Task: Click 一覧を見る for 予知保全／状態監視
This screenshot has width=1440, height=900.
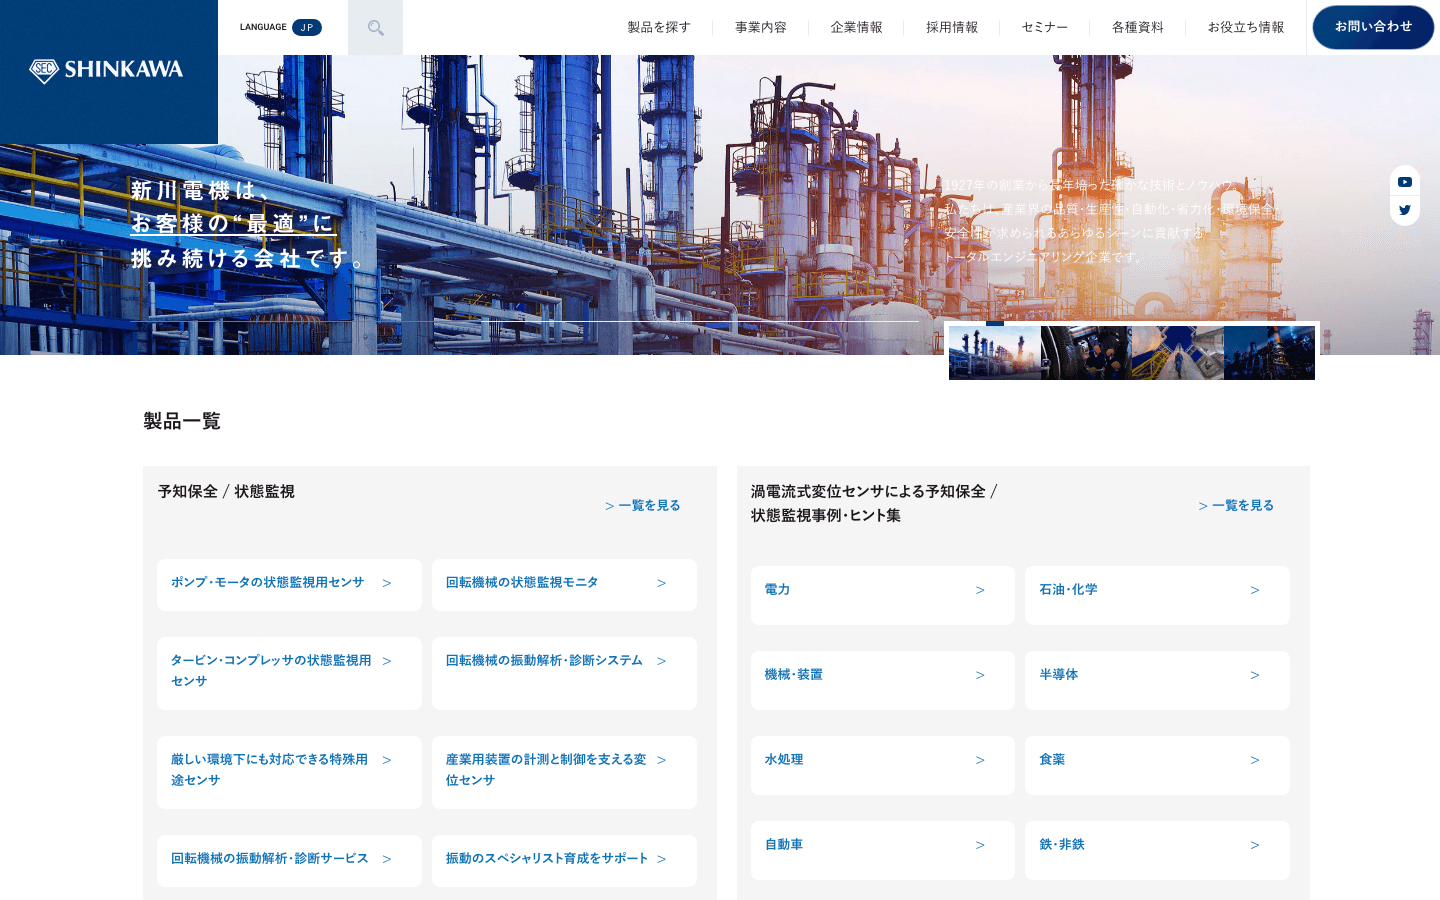Action: [x=643, y=506]
